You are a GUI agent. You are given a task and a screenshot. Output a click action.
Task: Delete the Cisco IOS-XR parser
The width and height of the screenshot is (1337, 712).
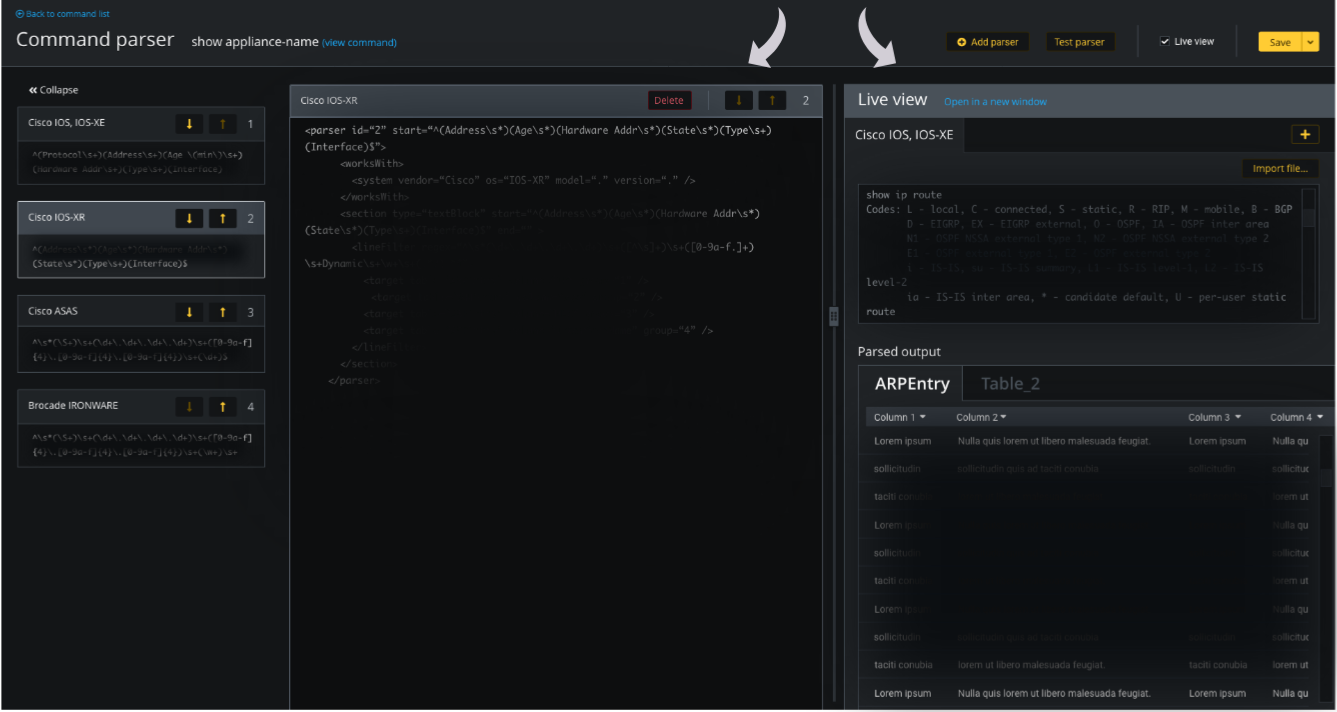pyautogui.click(x=669, y=100)
